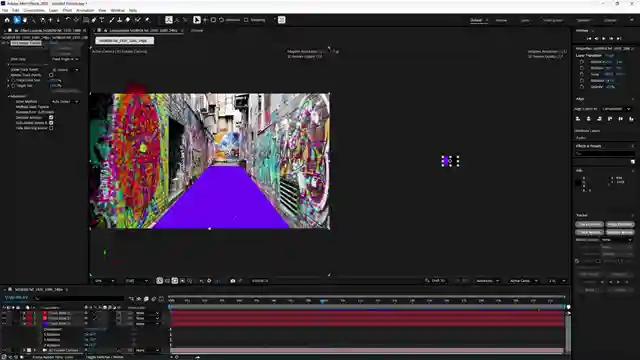The height and width of the screenshot is (360, 640).
Task: Toggle Track Point Size stopwatch
Action: click(x=13, y=80)
